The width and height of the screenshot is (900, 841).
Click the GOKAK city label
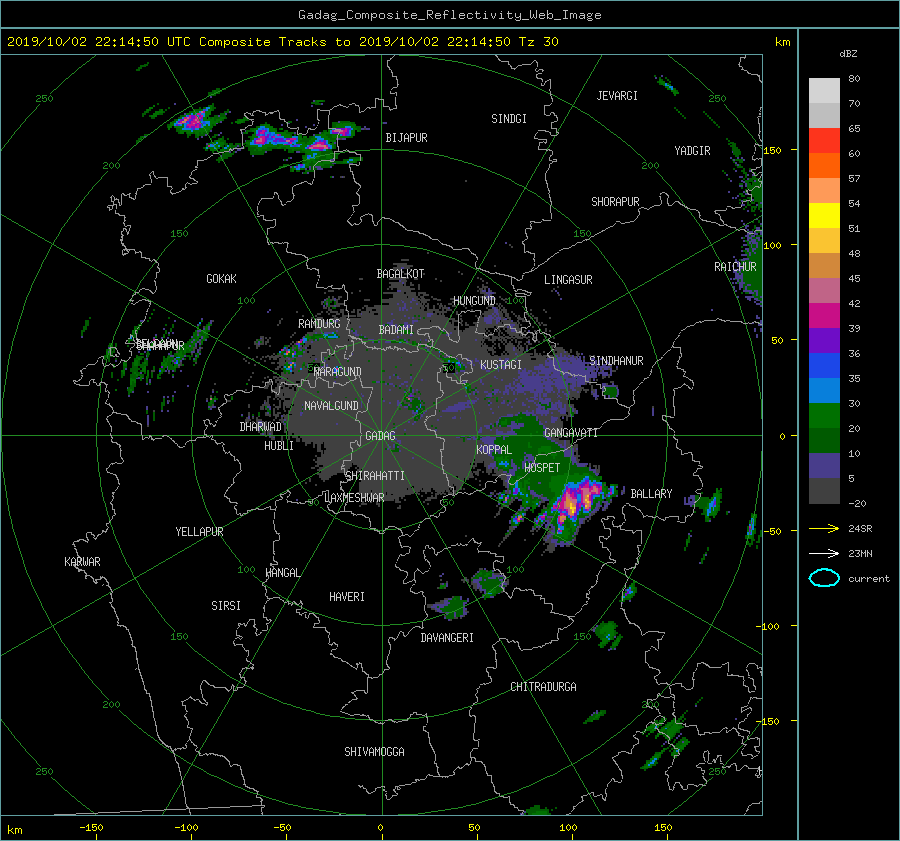[222, 279]
